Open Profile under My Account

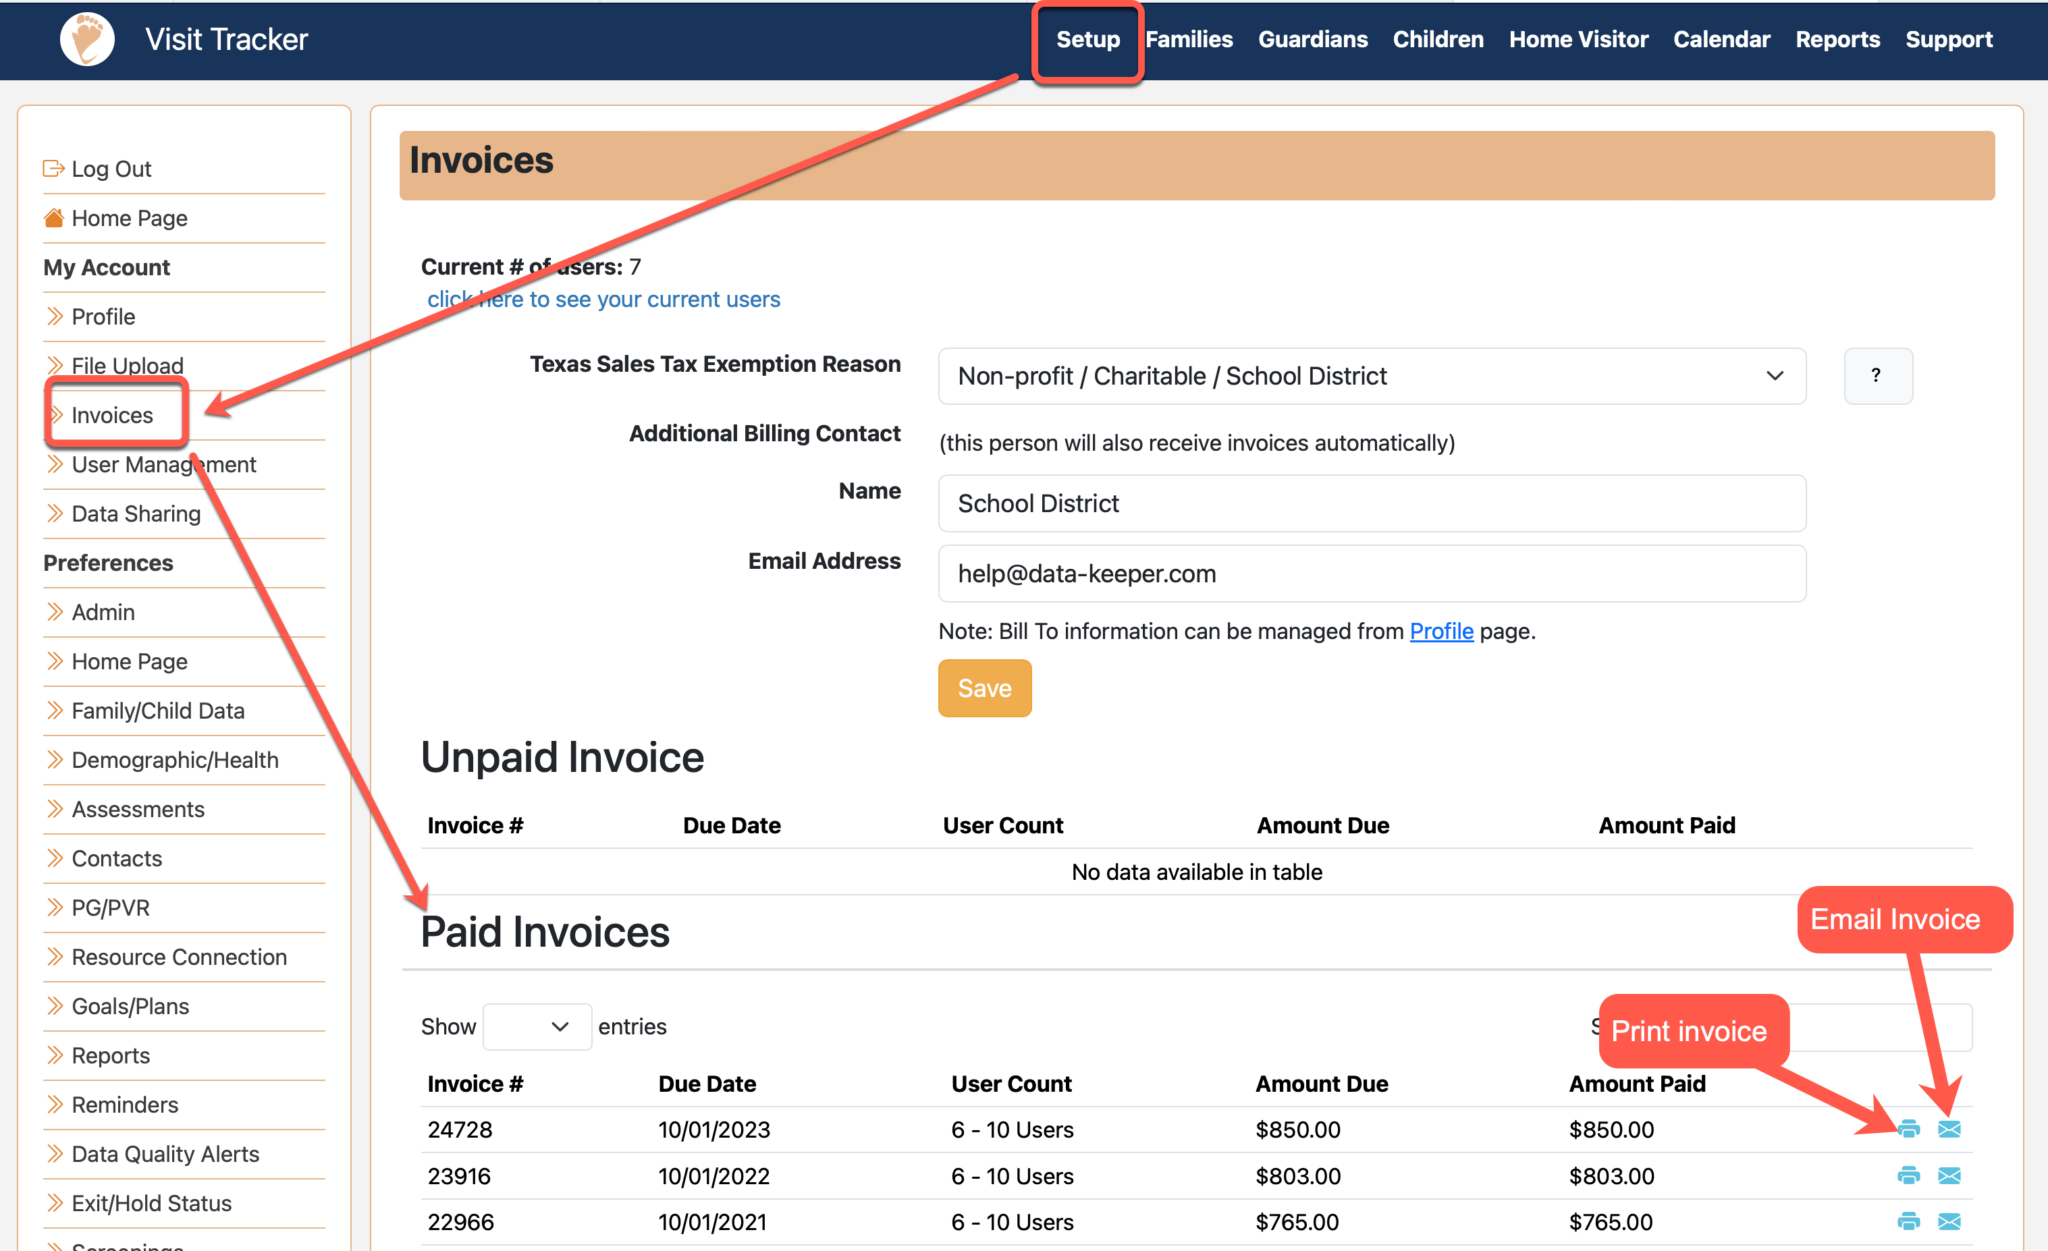pos(103,316)
